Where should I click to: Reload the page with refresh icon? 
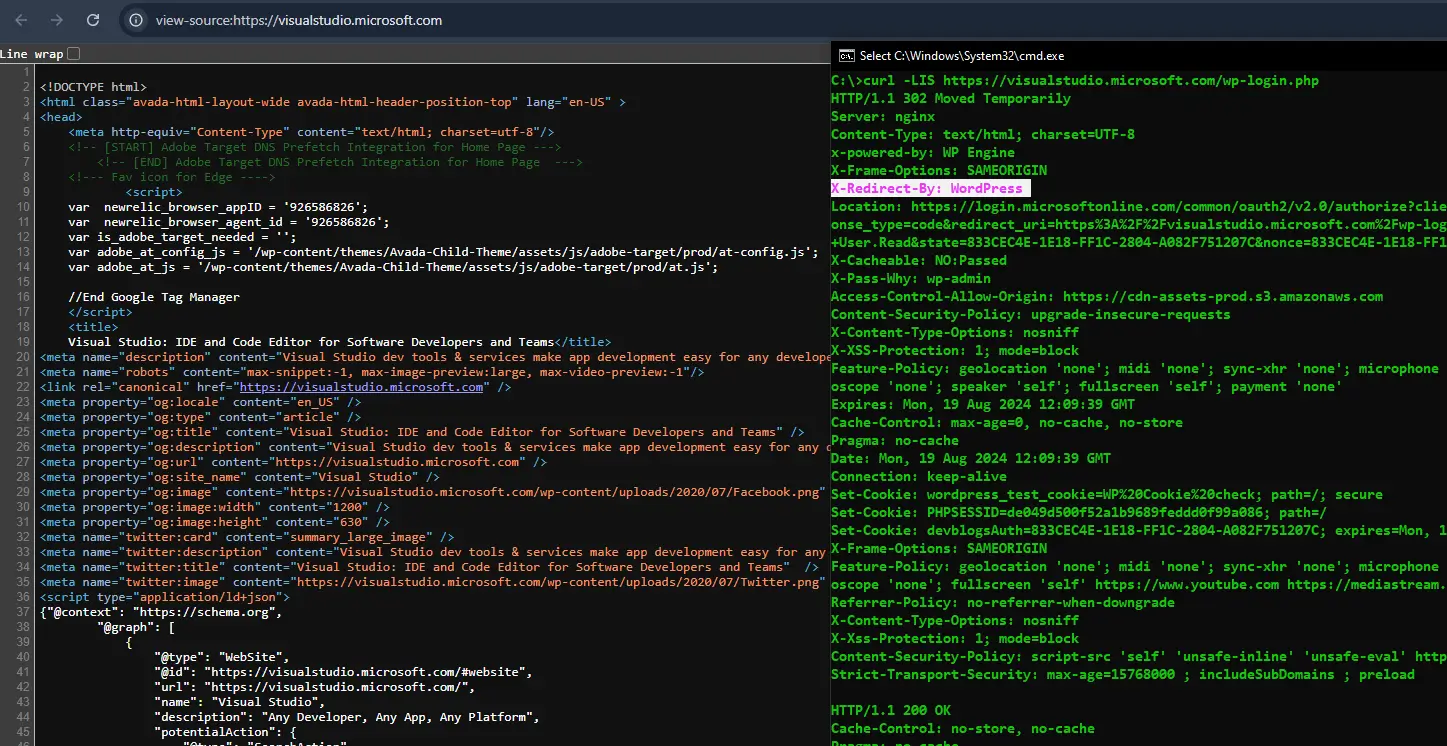click(x=93, y=20)
